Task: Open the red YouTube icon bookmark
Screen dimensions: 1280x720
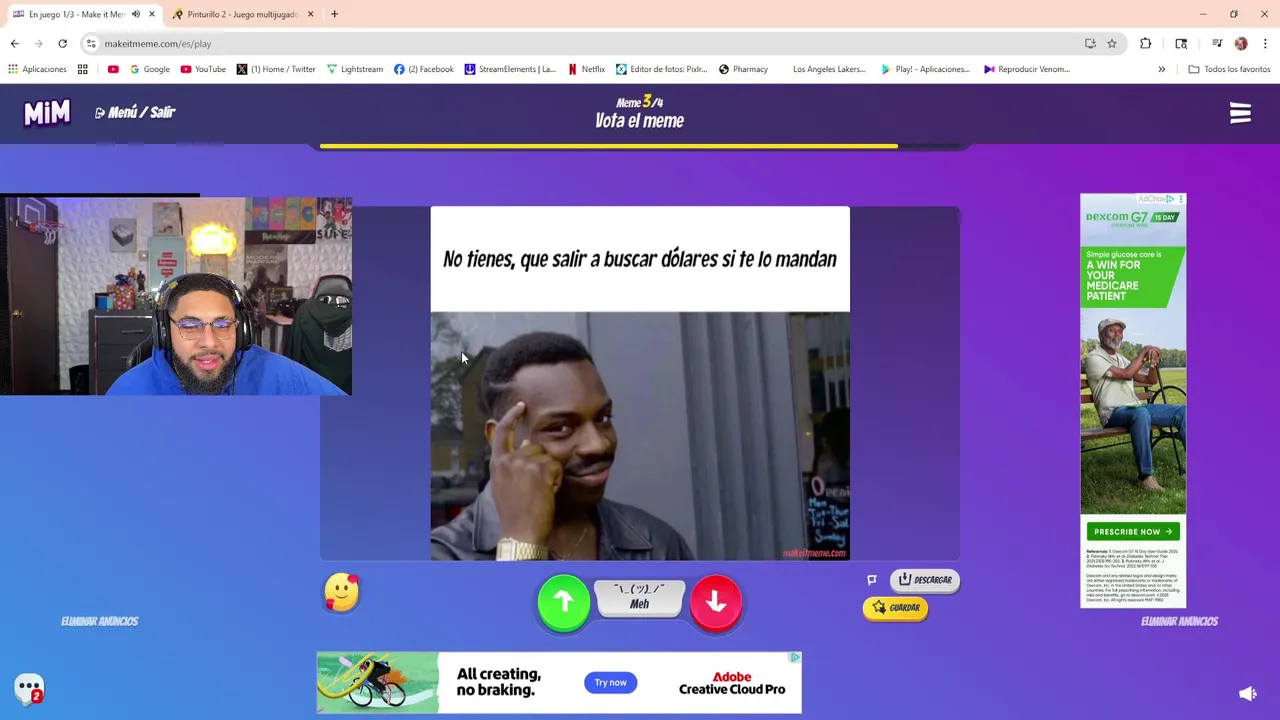Action: tap(113, 69)
